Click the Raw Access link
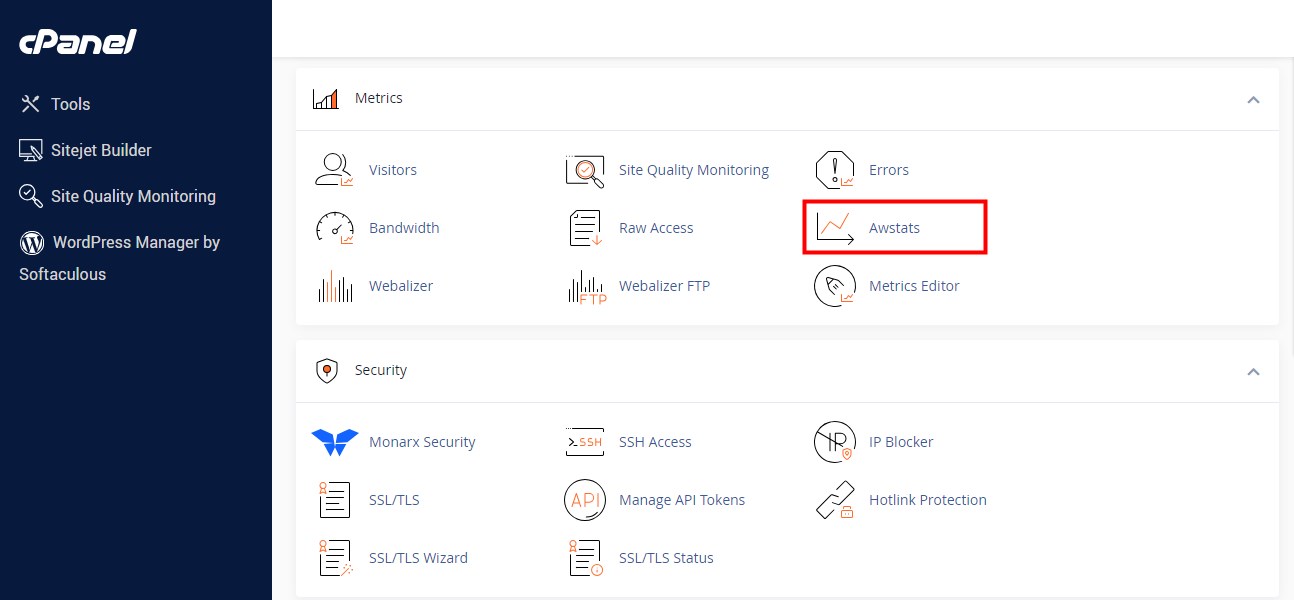This screenshot has height=600, width=1294. coord(656,228)
